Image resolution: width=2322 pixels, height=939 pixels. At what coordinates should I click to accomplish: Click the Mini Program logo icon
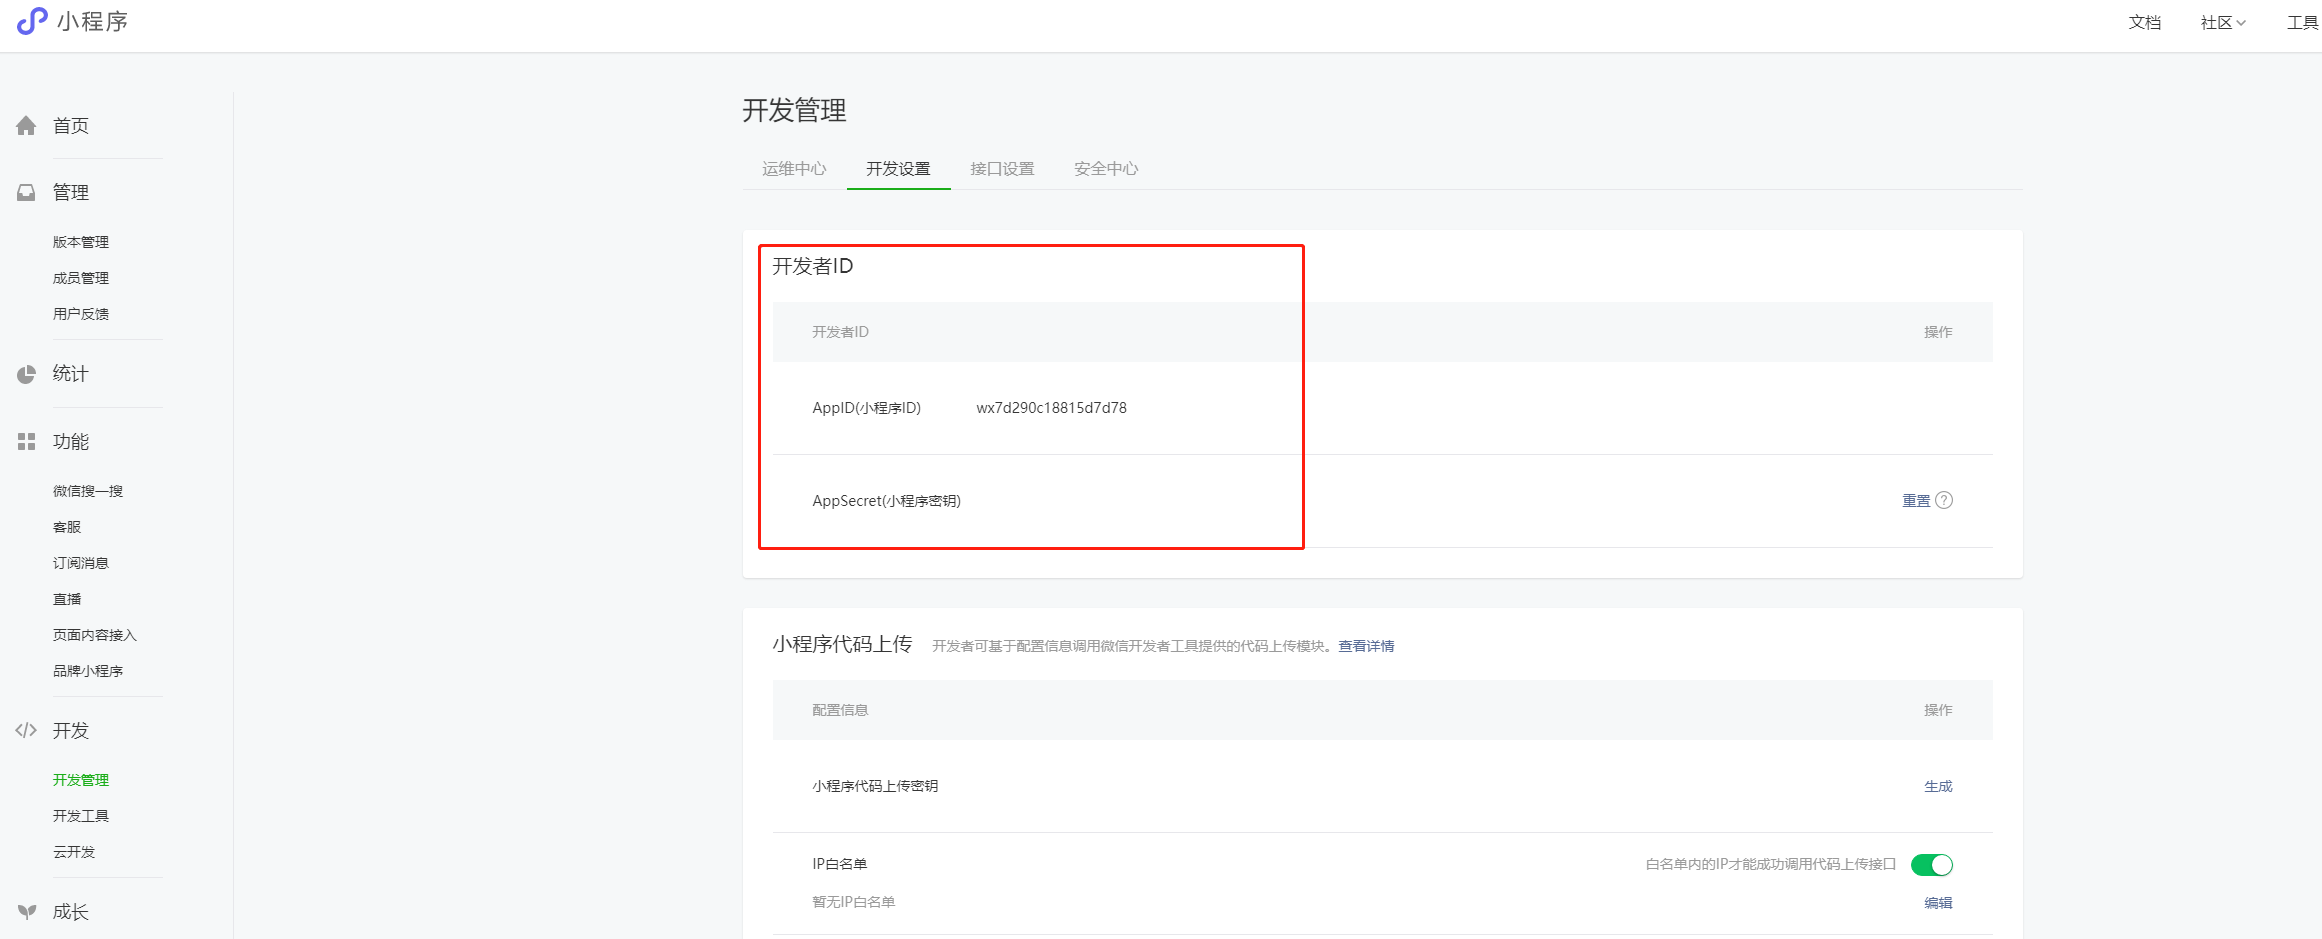[32, 21]
